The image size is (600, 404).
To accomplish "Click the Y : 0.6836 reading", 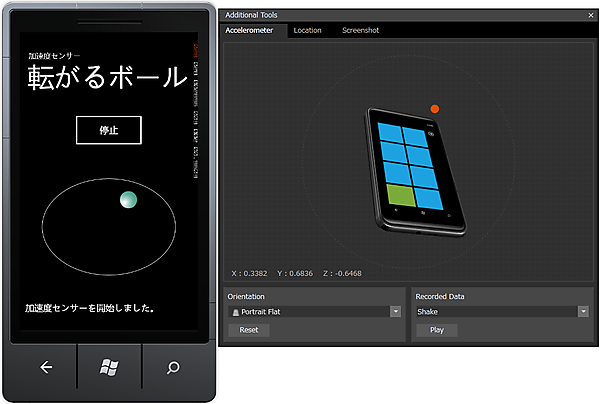I will (295, 273).
